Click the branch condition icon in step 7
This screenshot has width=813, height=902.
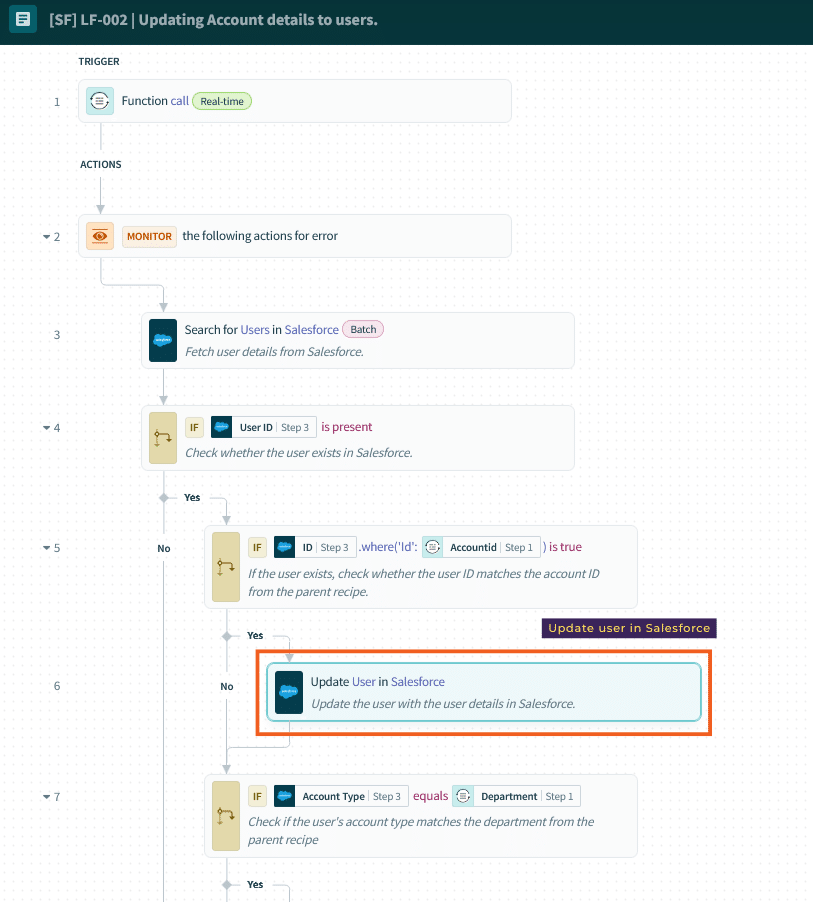click(x=226, y=816)
